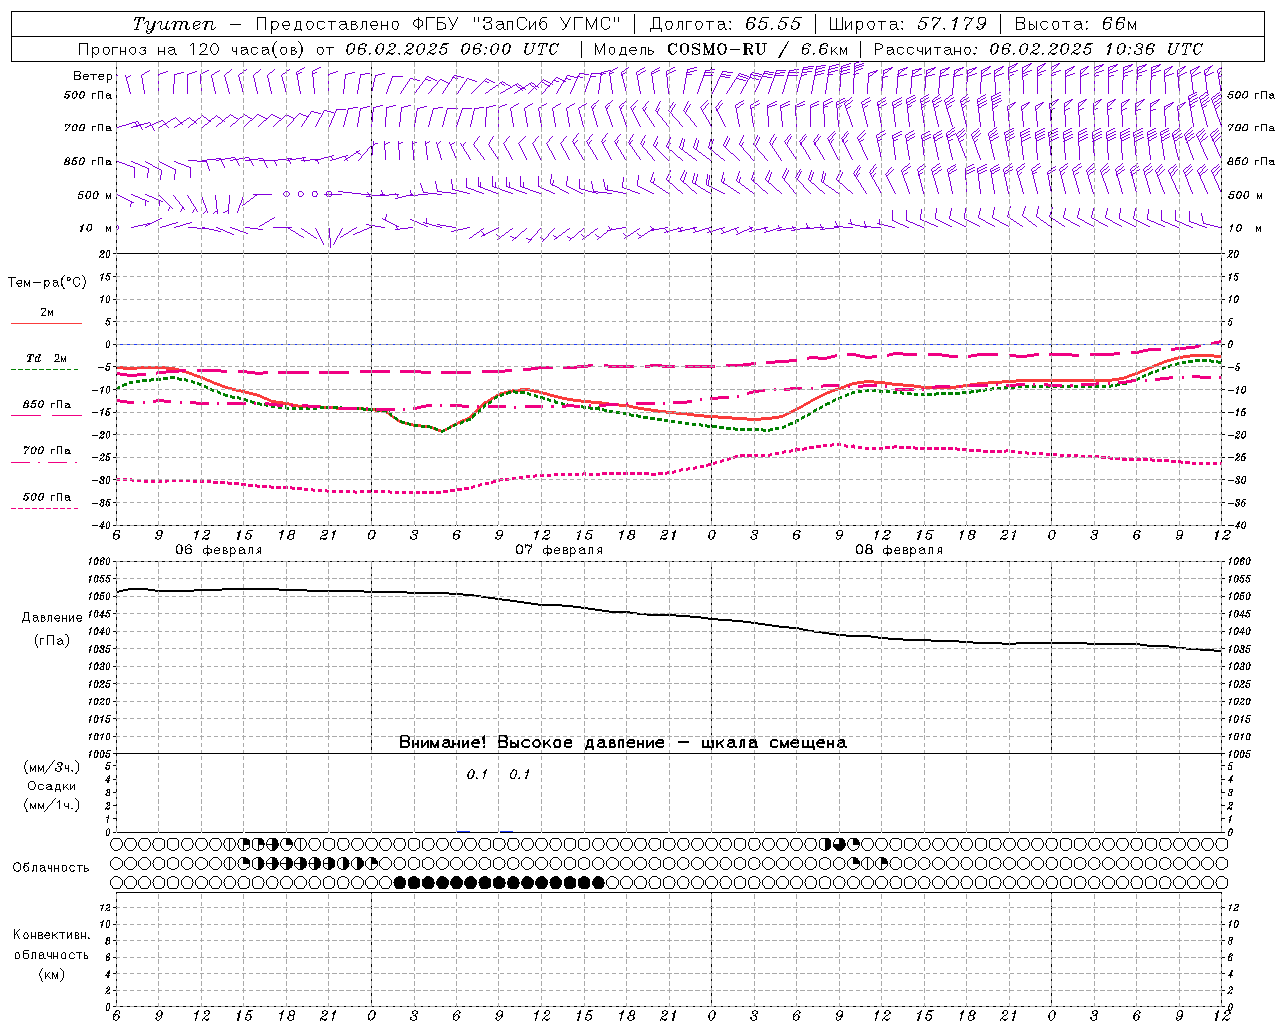Click the "(мм/1ч.)" precipitation unit label
This screenshot has height=1024, width=1280.
[x=52, y=805]
